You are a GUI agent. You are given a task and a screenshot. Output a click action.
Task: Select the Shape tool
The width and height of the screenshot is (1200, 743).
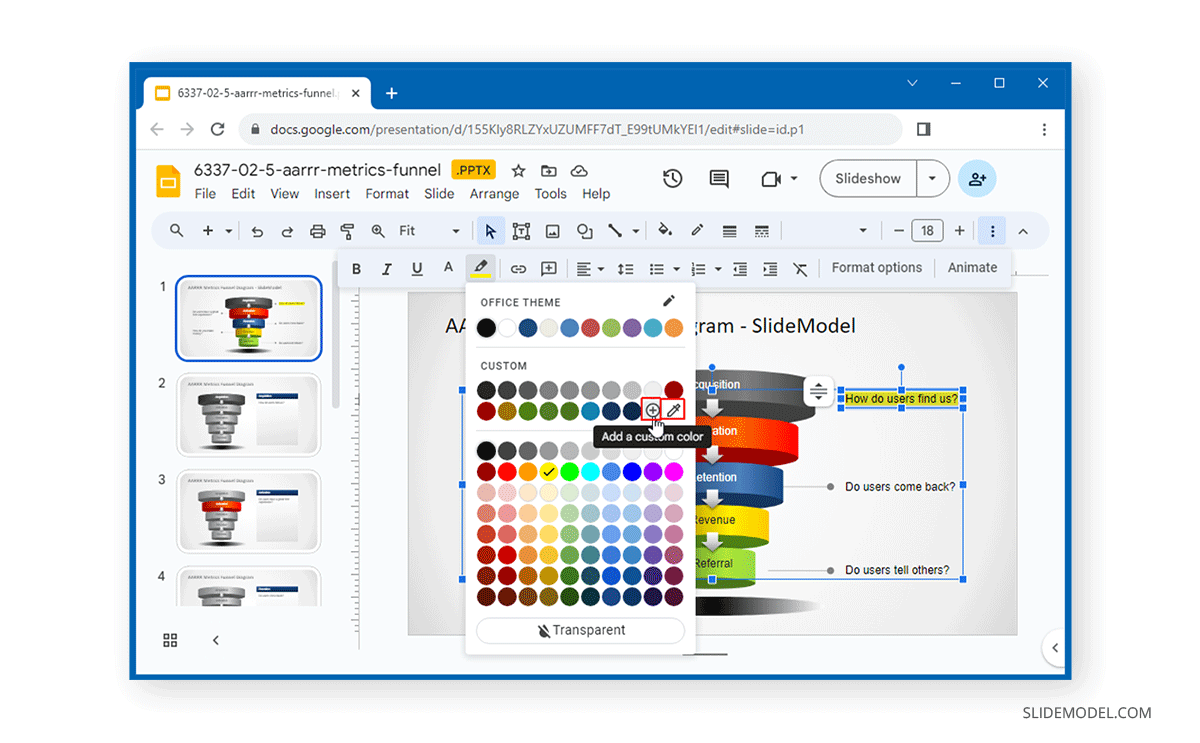pos(584,230)
